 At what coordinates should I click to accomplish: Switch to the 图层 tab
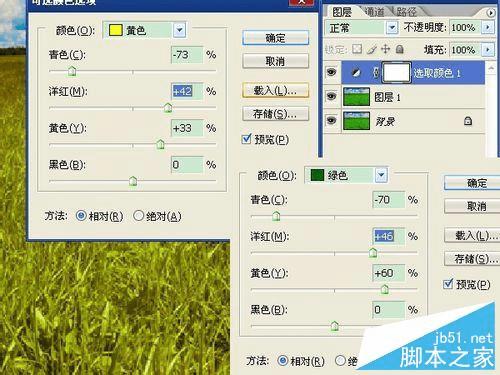tap(342, 12)
